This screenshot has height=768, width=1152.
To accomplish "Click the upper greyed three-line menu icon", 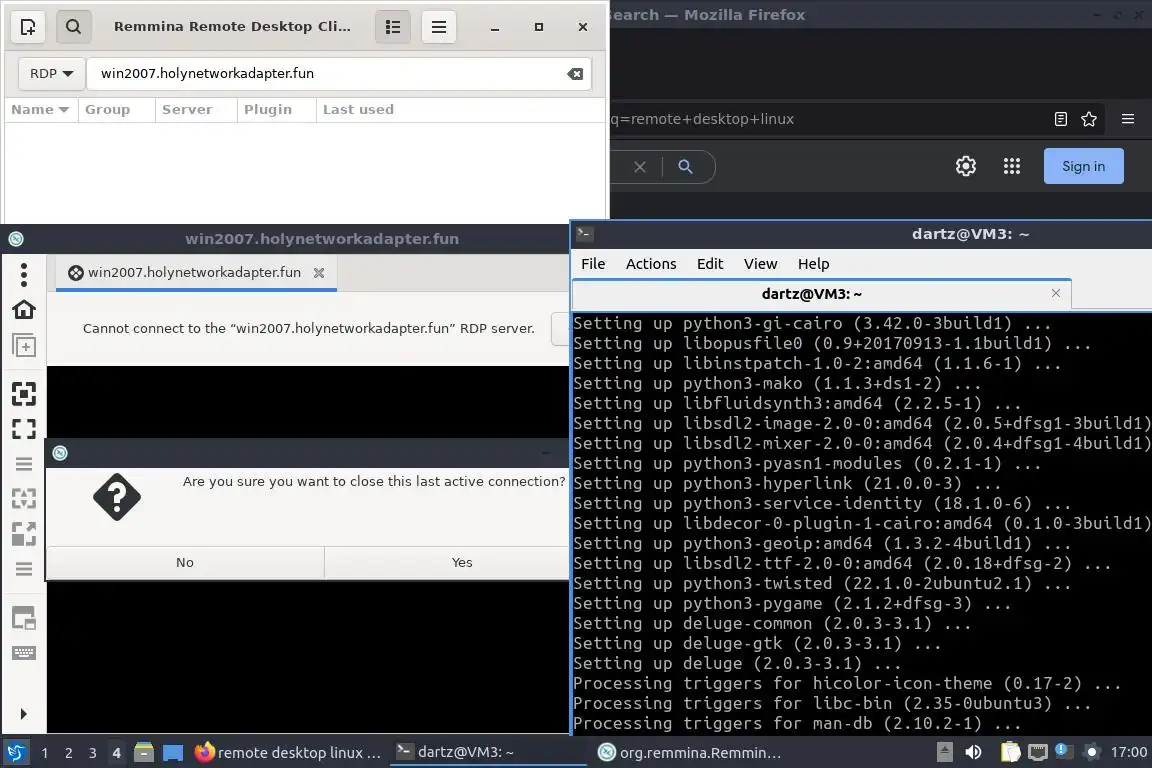I will tap(24, 464).
